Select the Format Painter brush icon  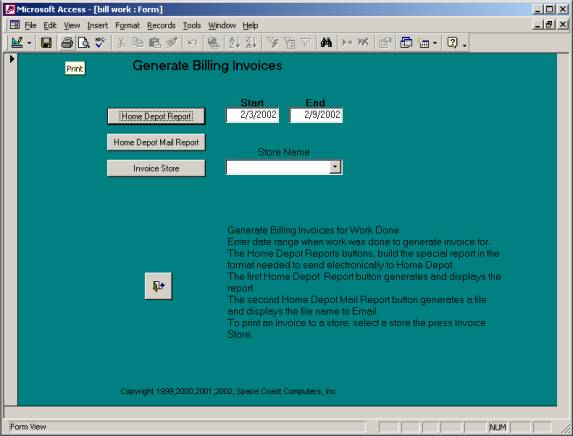click(172, 43)
